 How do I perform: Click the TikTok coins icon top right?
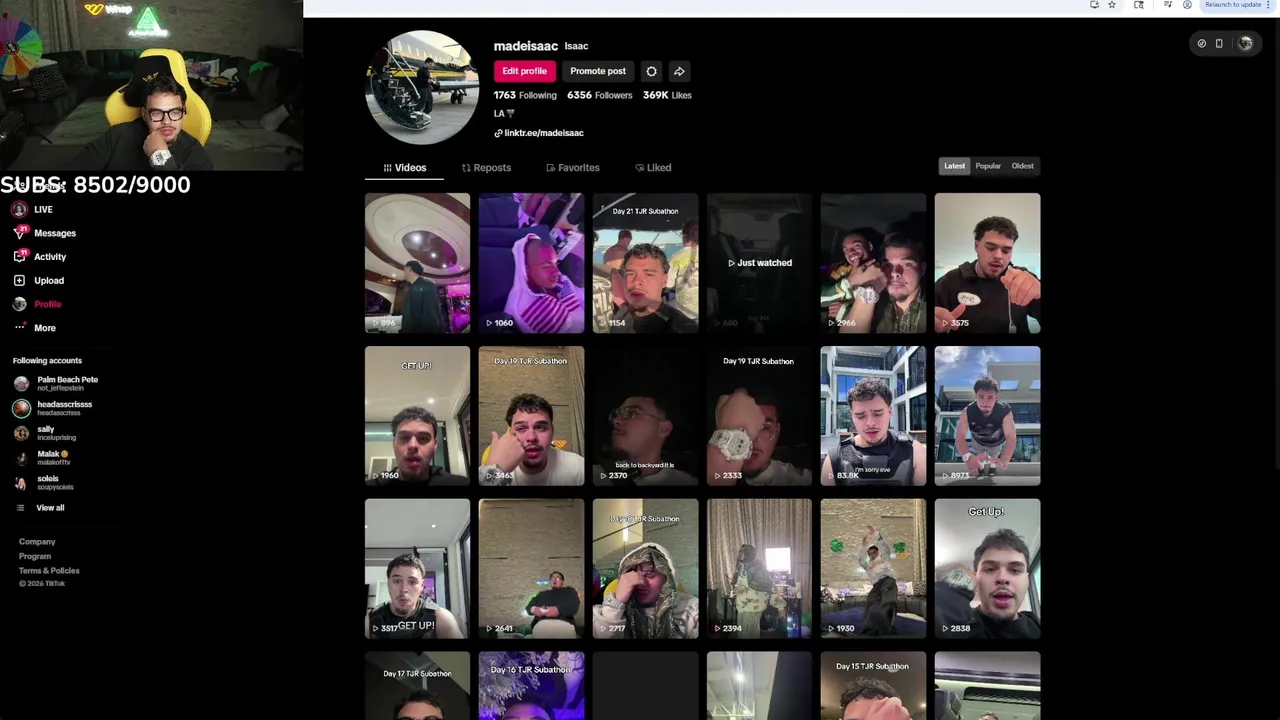pyautogui.click(x=1202, y=44)
